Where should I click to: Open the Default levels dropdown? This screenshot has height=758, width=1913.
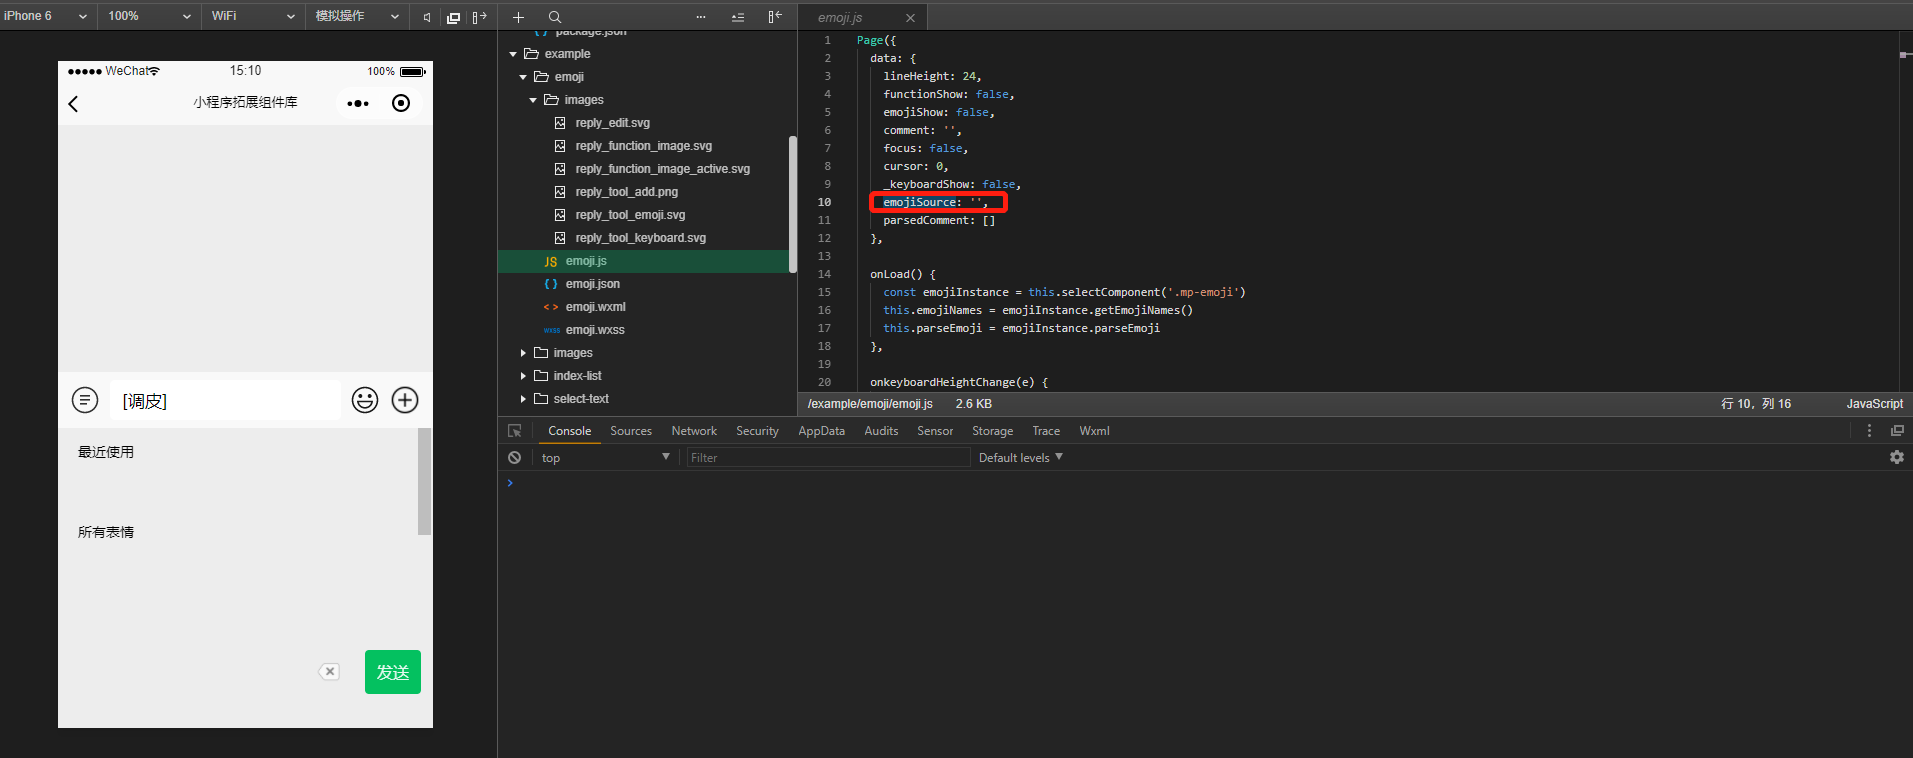click(1021, 457)
